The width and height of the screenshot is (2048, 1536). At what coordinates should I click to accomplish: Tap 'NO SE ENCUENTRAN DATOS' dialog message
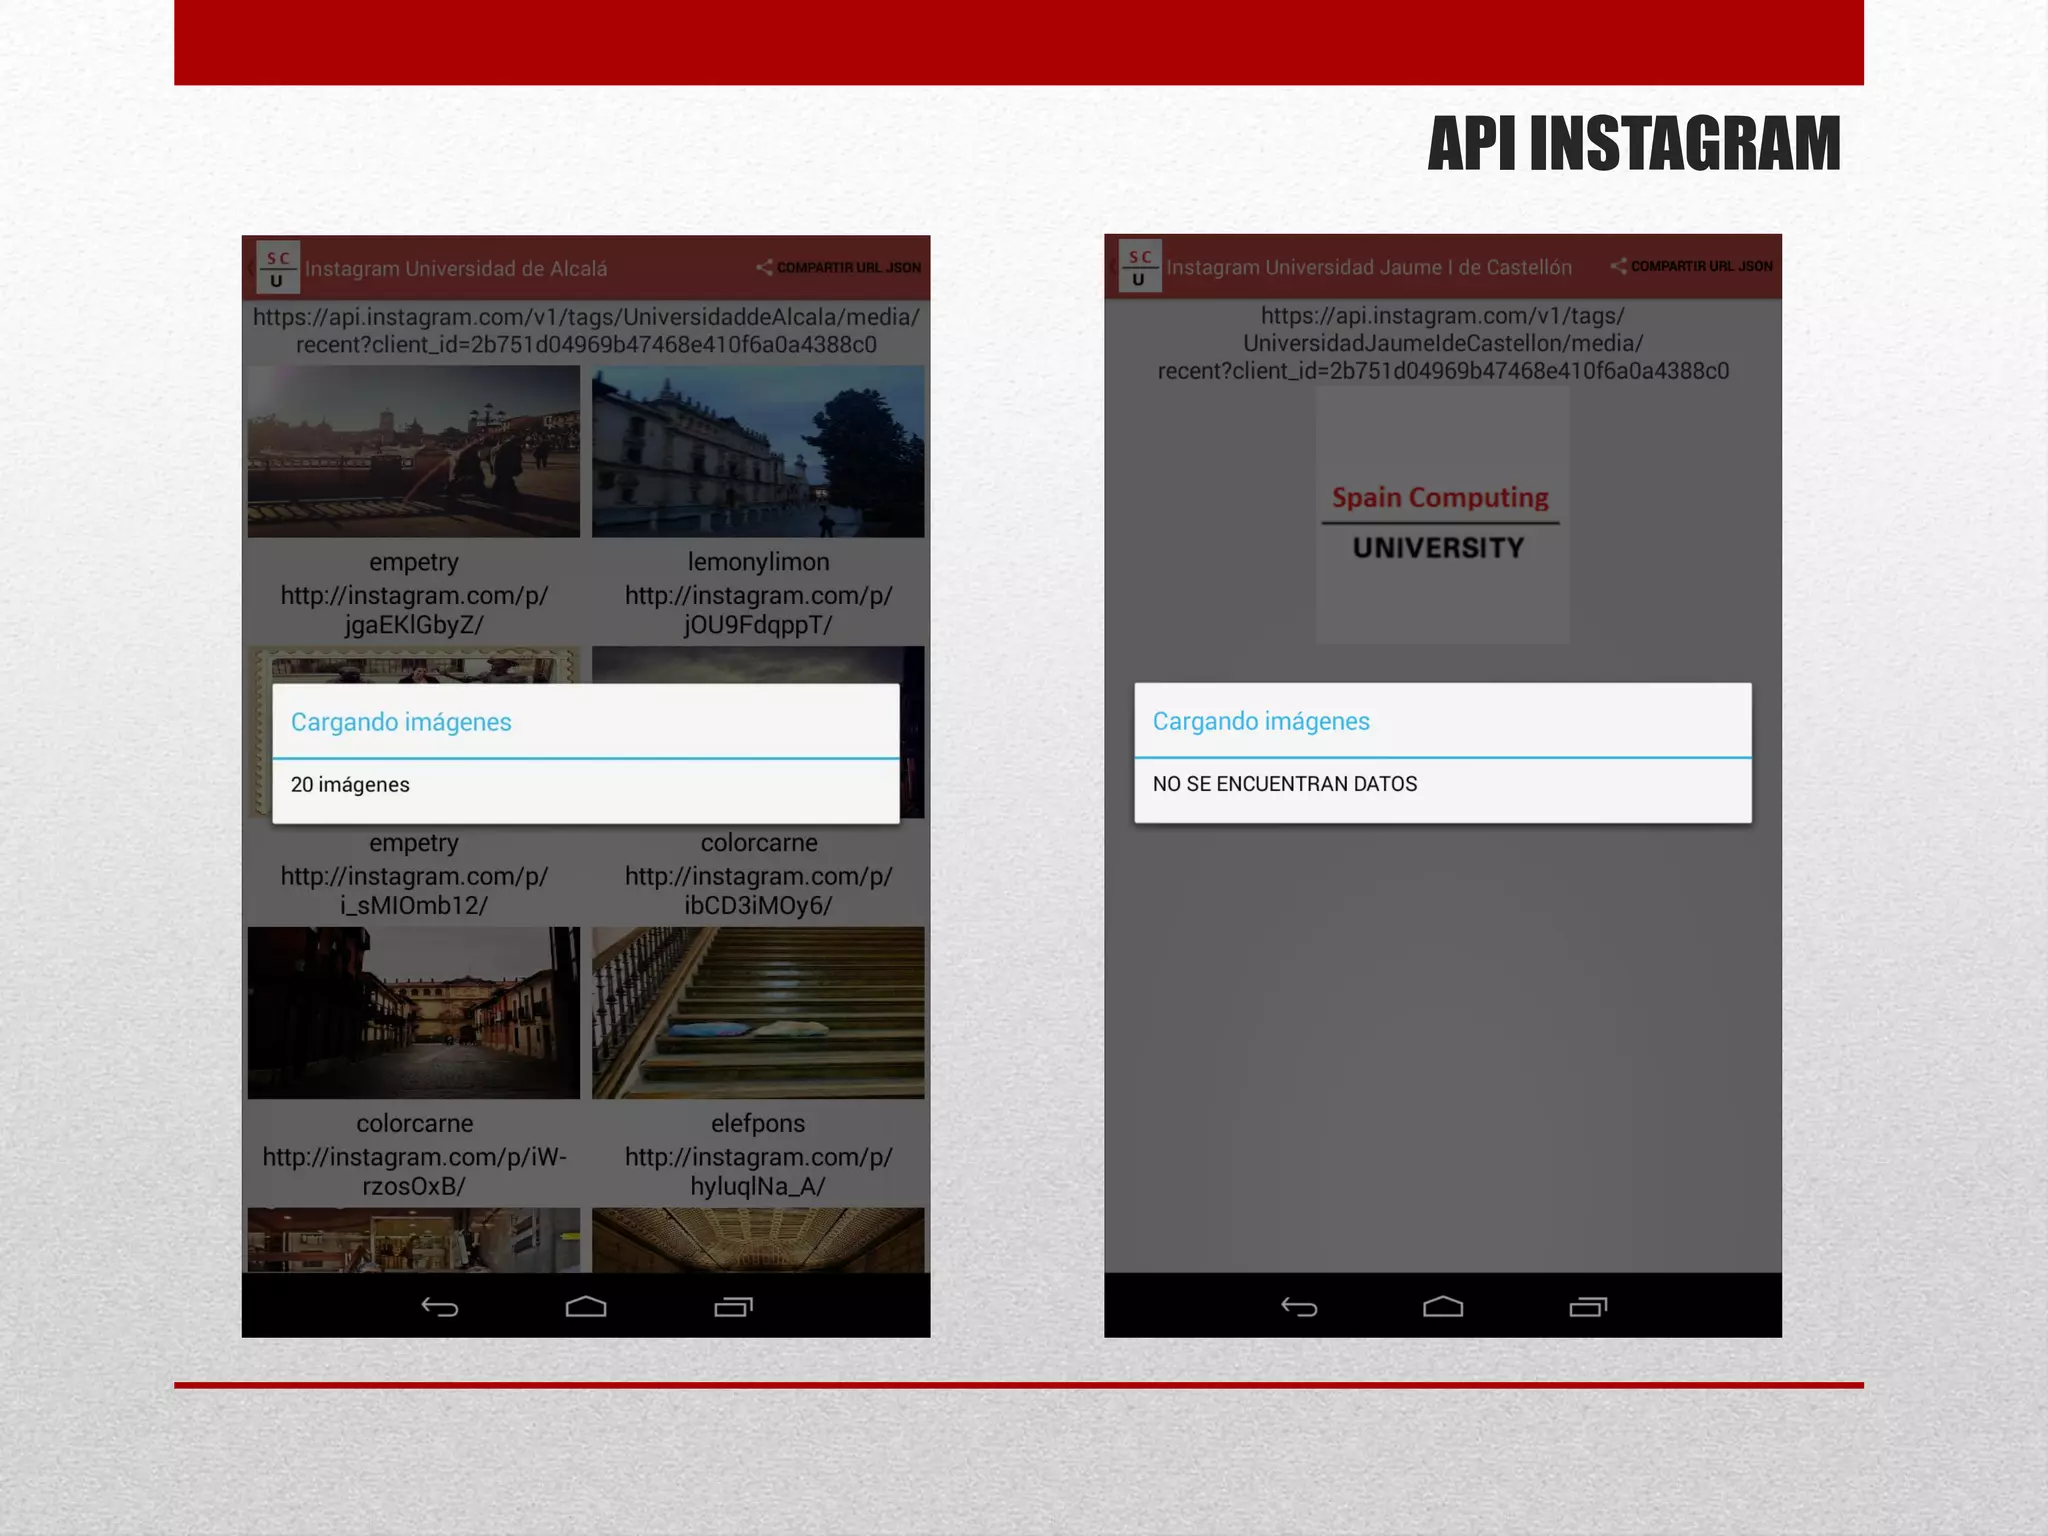tap(1285, 784)
